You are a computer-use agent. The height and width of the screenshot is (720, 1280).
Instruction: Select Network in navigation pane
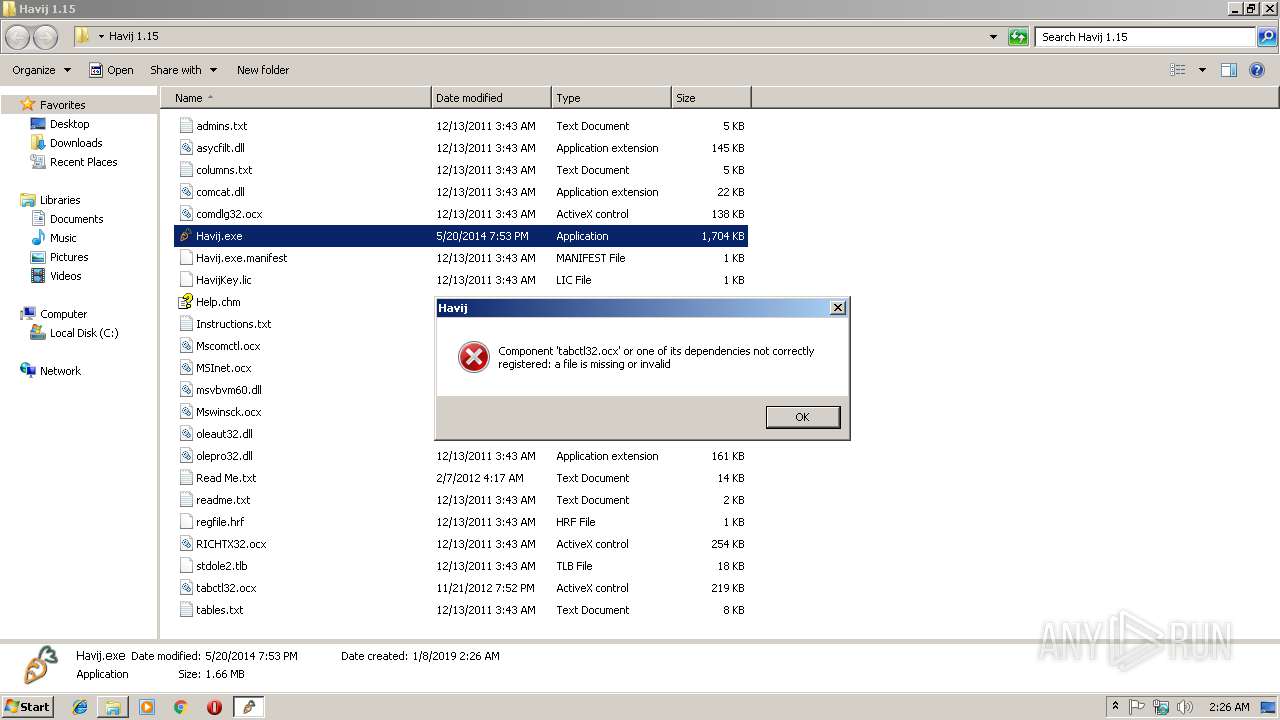click(x=60, y=371)
